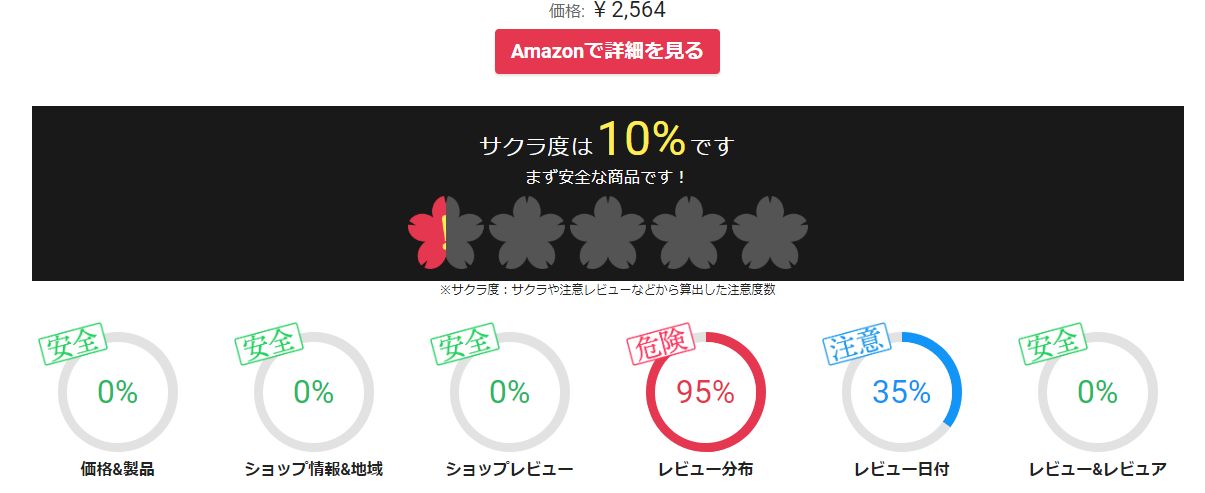The height and width of the screenshot is (493, 1205).
Task: Click the 危険 stamp on レビュー分布 gauge
Action: coord(660,345)
